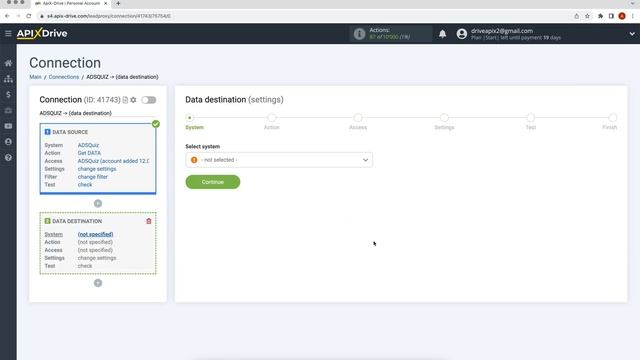Open the connections sitemap icon in the sidebar
Viewport: 640px width, 360px height.
tap(8, 79)
